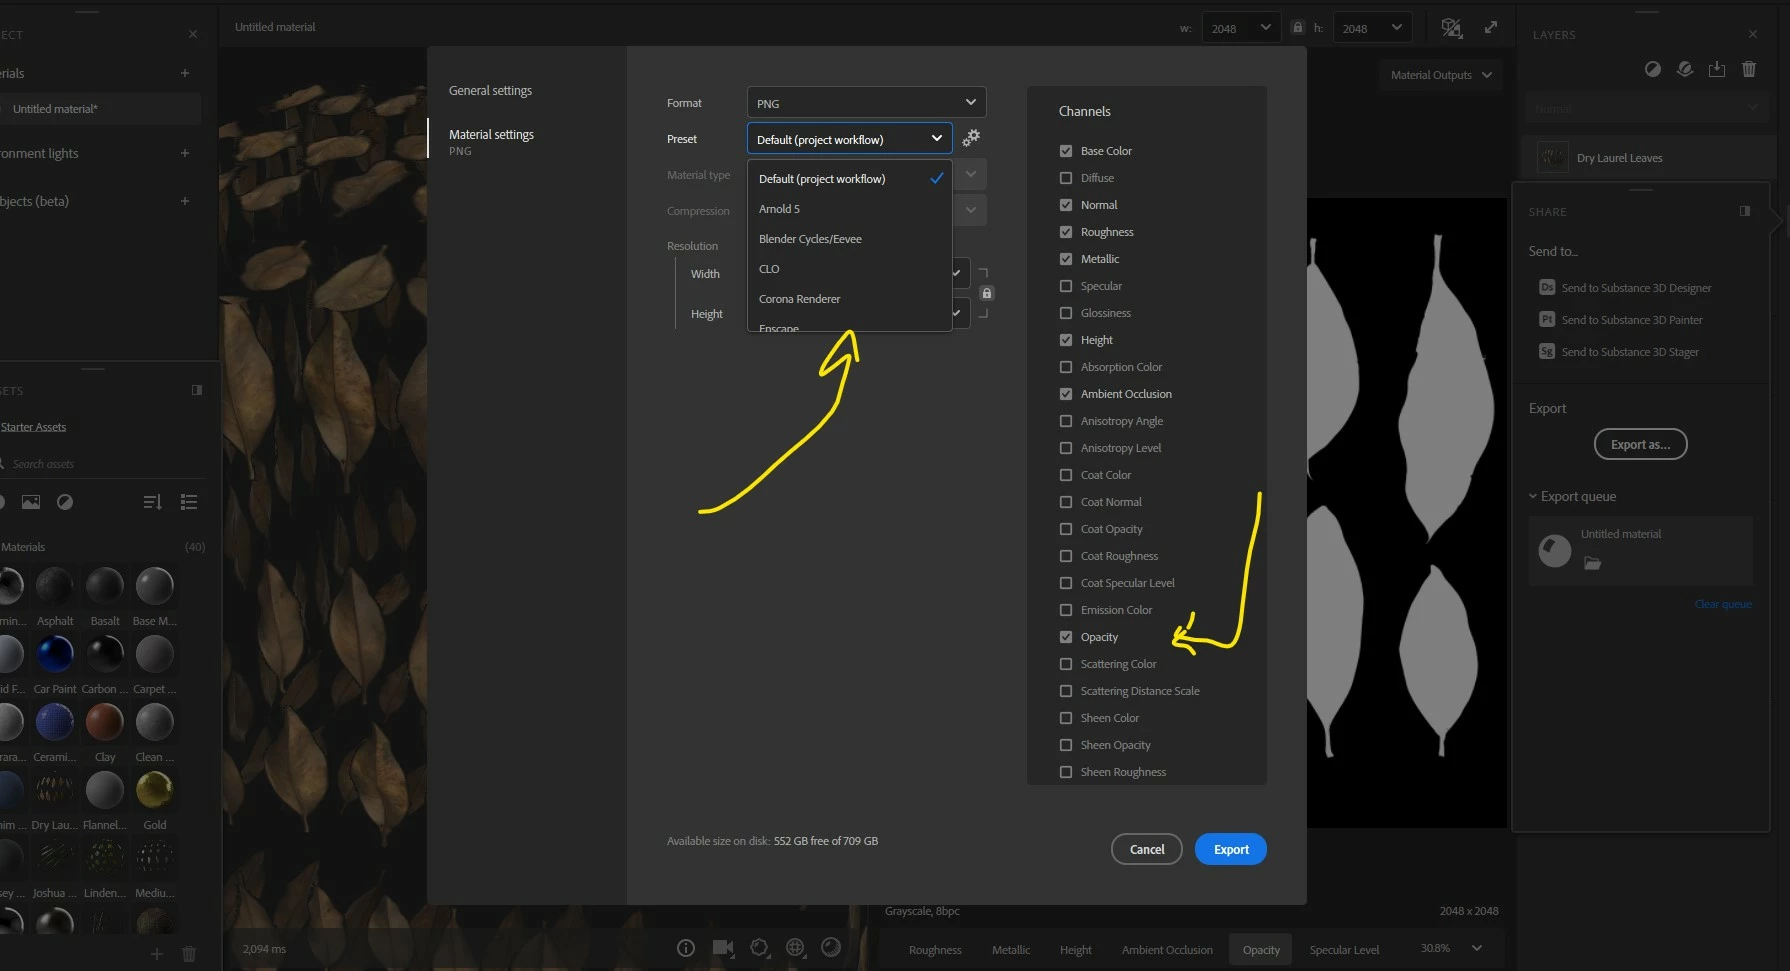Select the Gold material thumbnail

click(x=154, y=790)
